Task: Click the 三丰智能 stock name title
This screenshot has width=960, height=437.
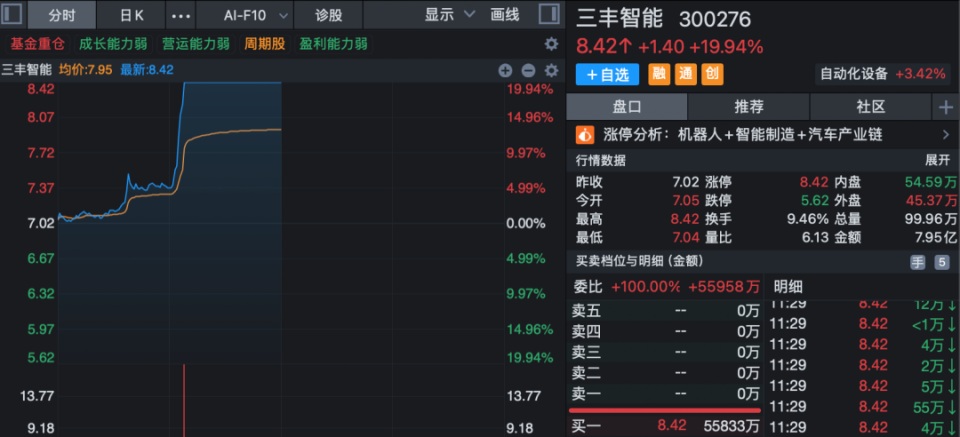Action: point(620,18)
